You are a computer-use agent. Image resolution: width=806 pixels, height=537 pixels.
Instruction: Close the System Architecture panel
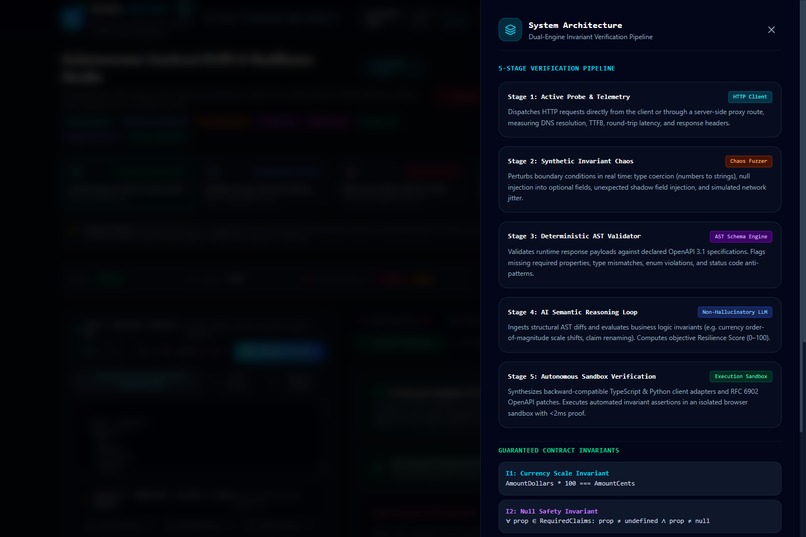point(771,30)
